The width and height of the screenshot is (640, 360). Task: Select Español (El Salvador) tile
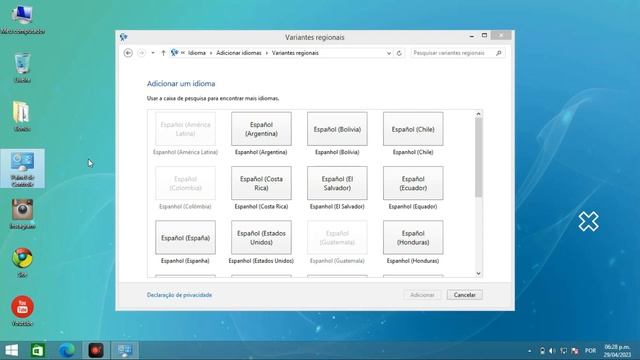[337, 183]
